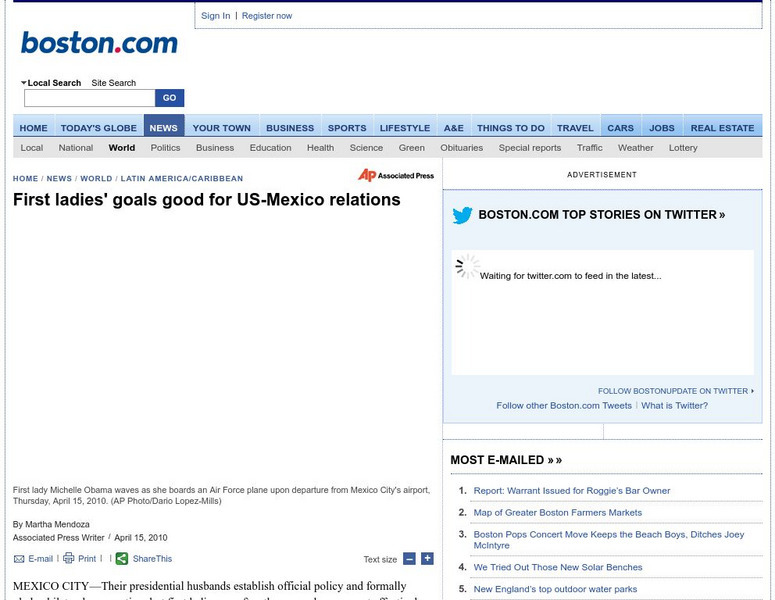Select the Obituaries subsection

click(x=462, y=148)
